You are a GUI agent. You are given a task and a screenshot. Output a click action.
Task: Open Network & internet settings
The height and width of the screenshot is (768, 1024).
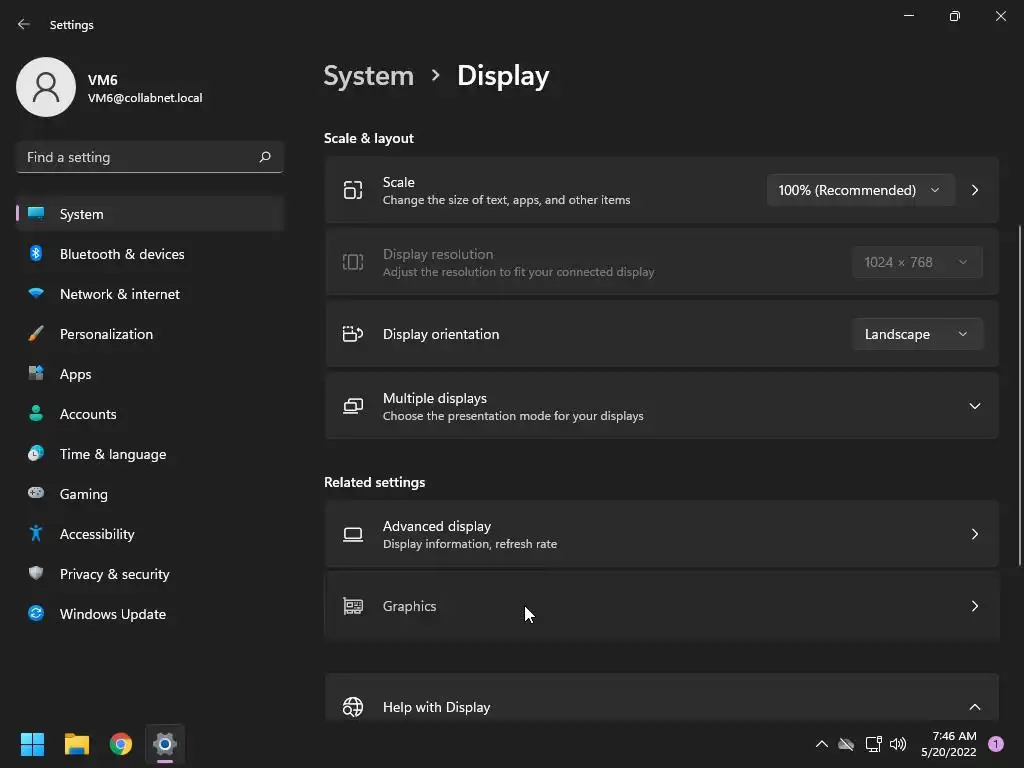[x=150, y=293]
